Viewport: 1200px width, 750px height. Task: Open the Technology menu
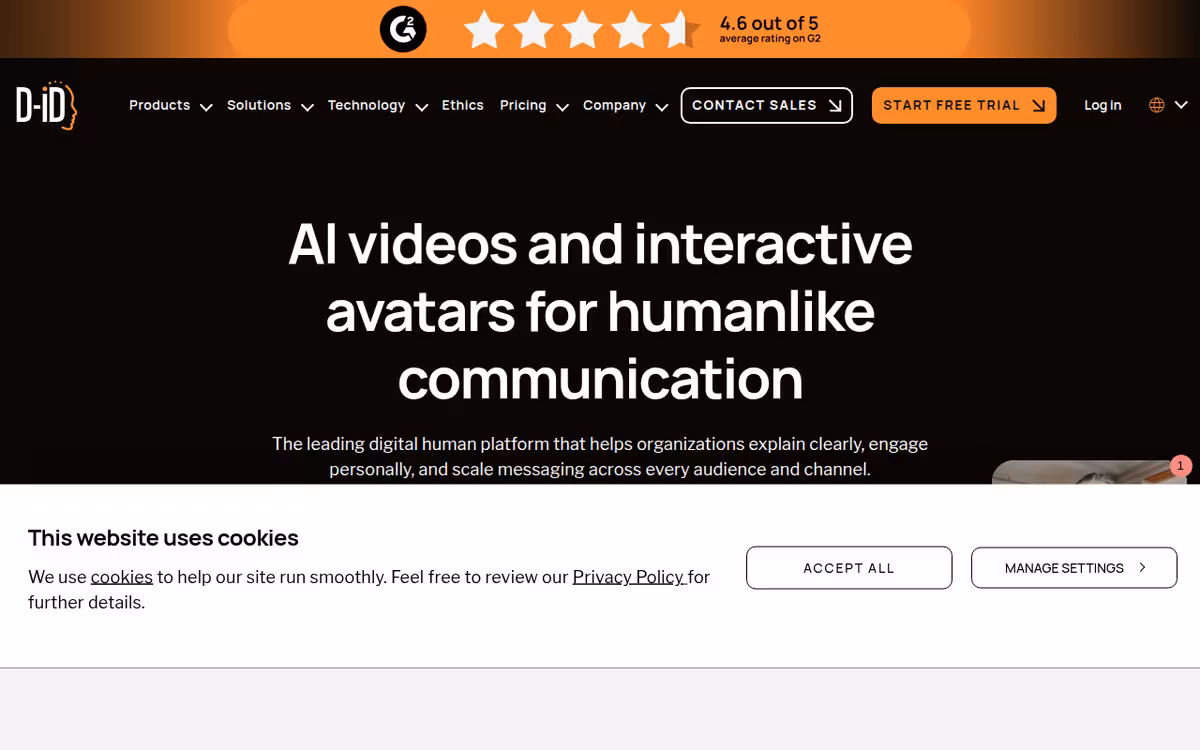(x=366, y=105)
